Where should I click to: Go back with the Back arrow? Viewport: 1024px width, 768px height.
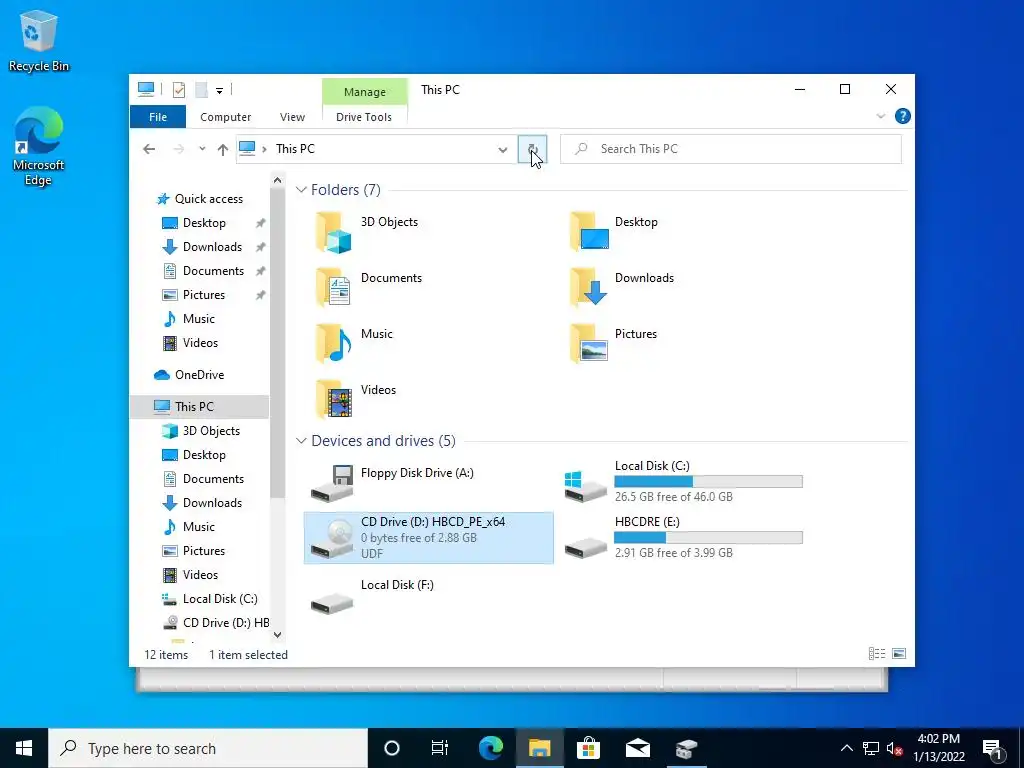point(149,150)
